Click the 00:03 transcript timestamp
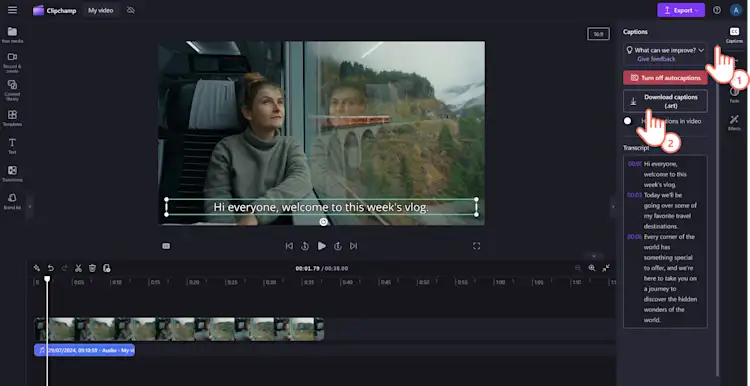The height and width of the screenshot is (386, 750). [635, 195]
